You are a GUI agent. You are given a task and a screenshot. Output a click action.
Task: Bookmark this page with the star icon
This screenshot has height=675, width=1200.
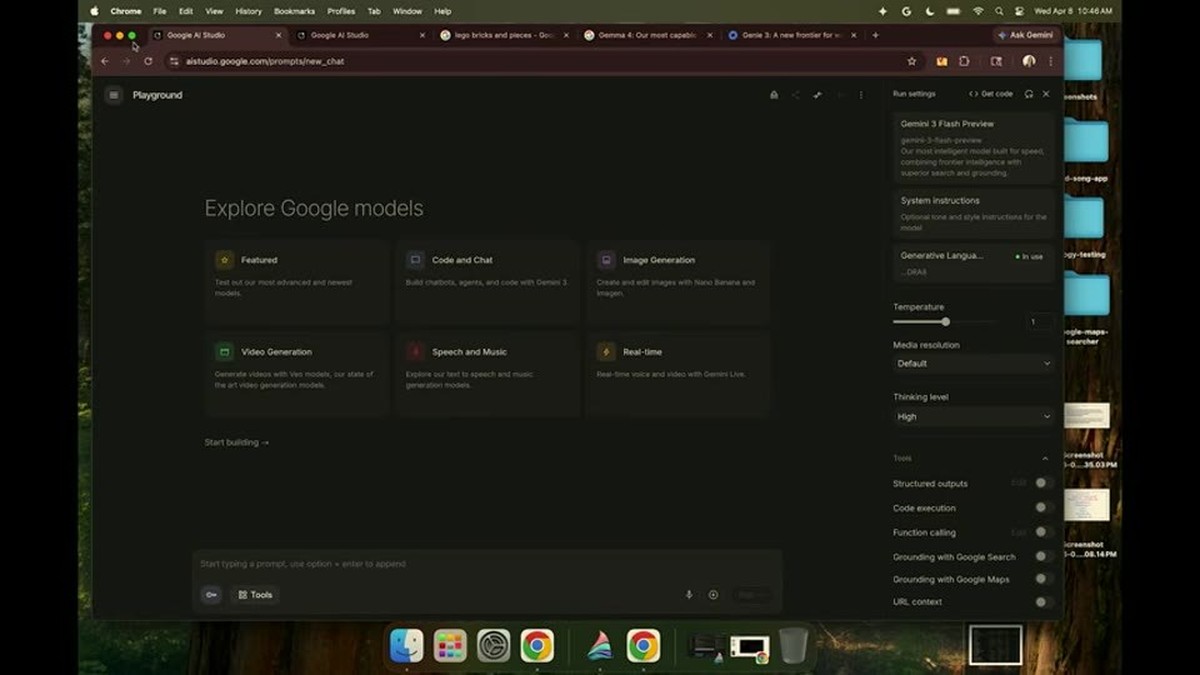(911, 61)
